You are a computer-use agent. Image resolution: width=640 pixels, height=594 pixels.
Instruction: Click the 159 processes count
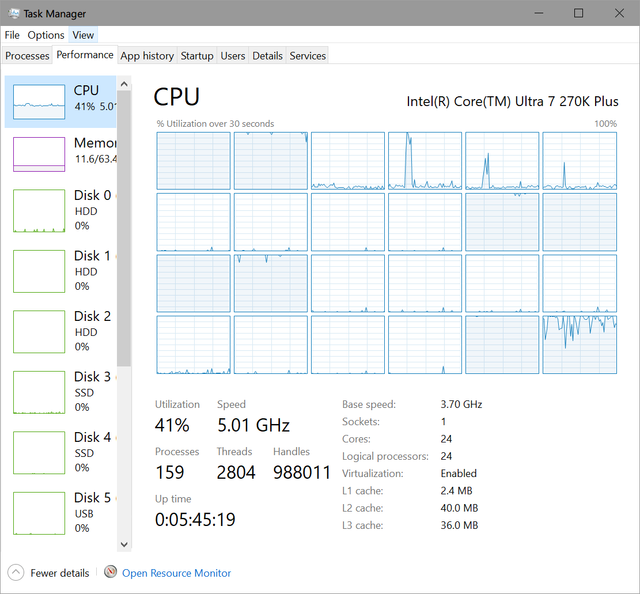click(x=169, y=472)
